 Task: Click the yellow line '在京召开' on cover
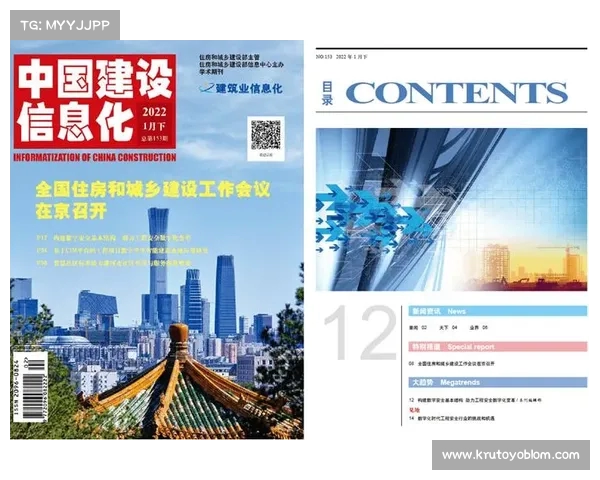coord(71,211)
